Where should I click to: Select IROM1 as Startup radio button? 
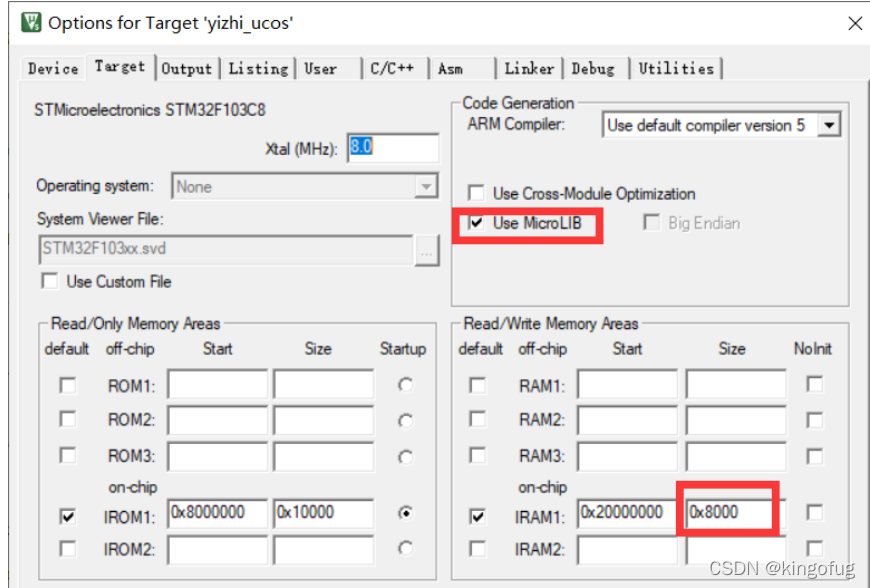coord(406,513)
